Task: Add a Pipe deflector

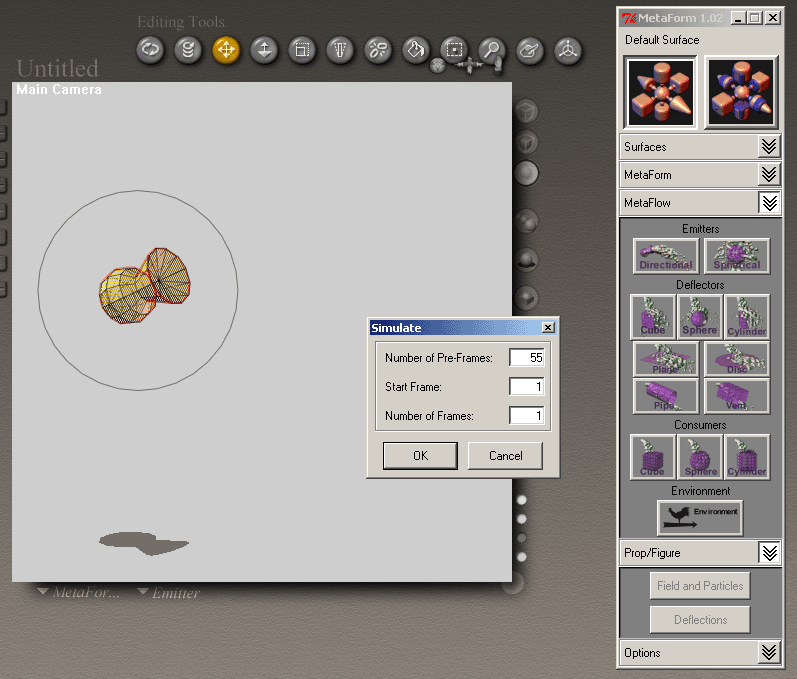Action: pos(665,396)
